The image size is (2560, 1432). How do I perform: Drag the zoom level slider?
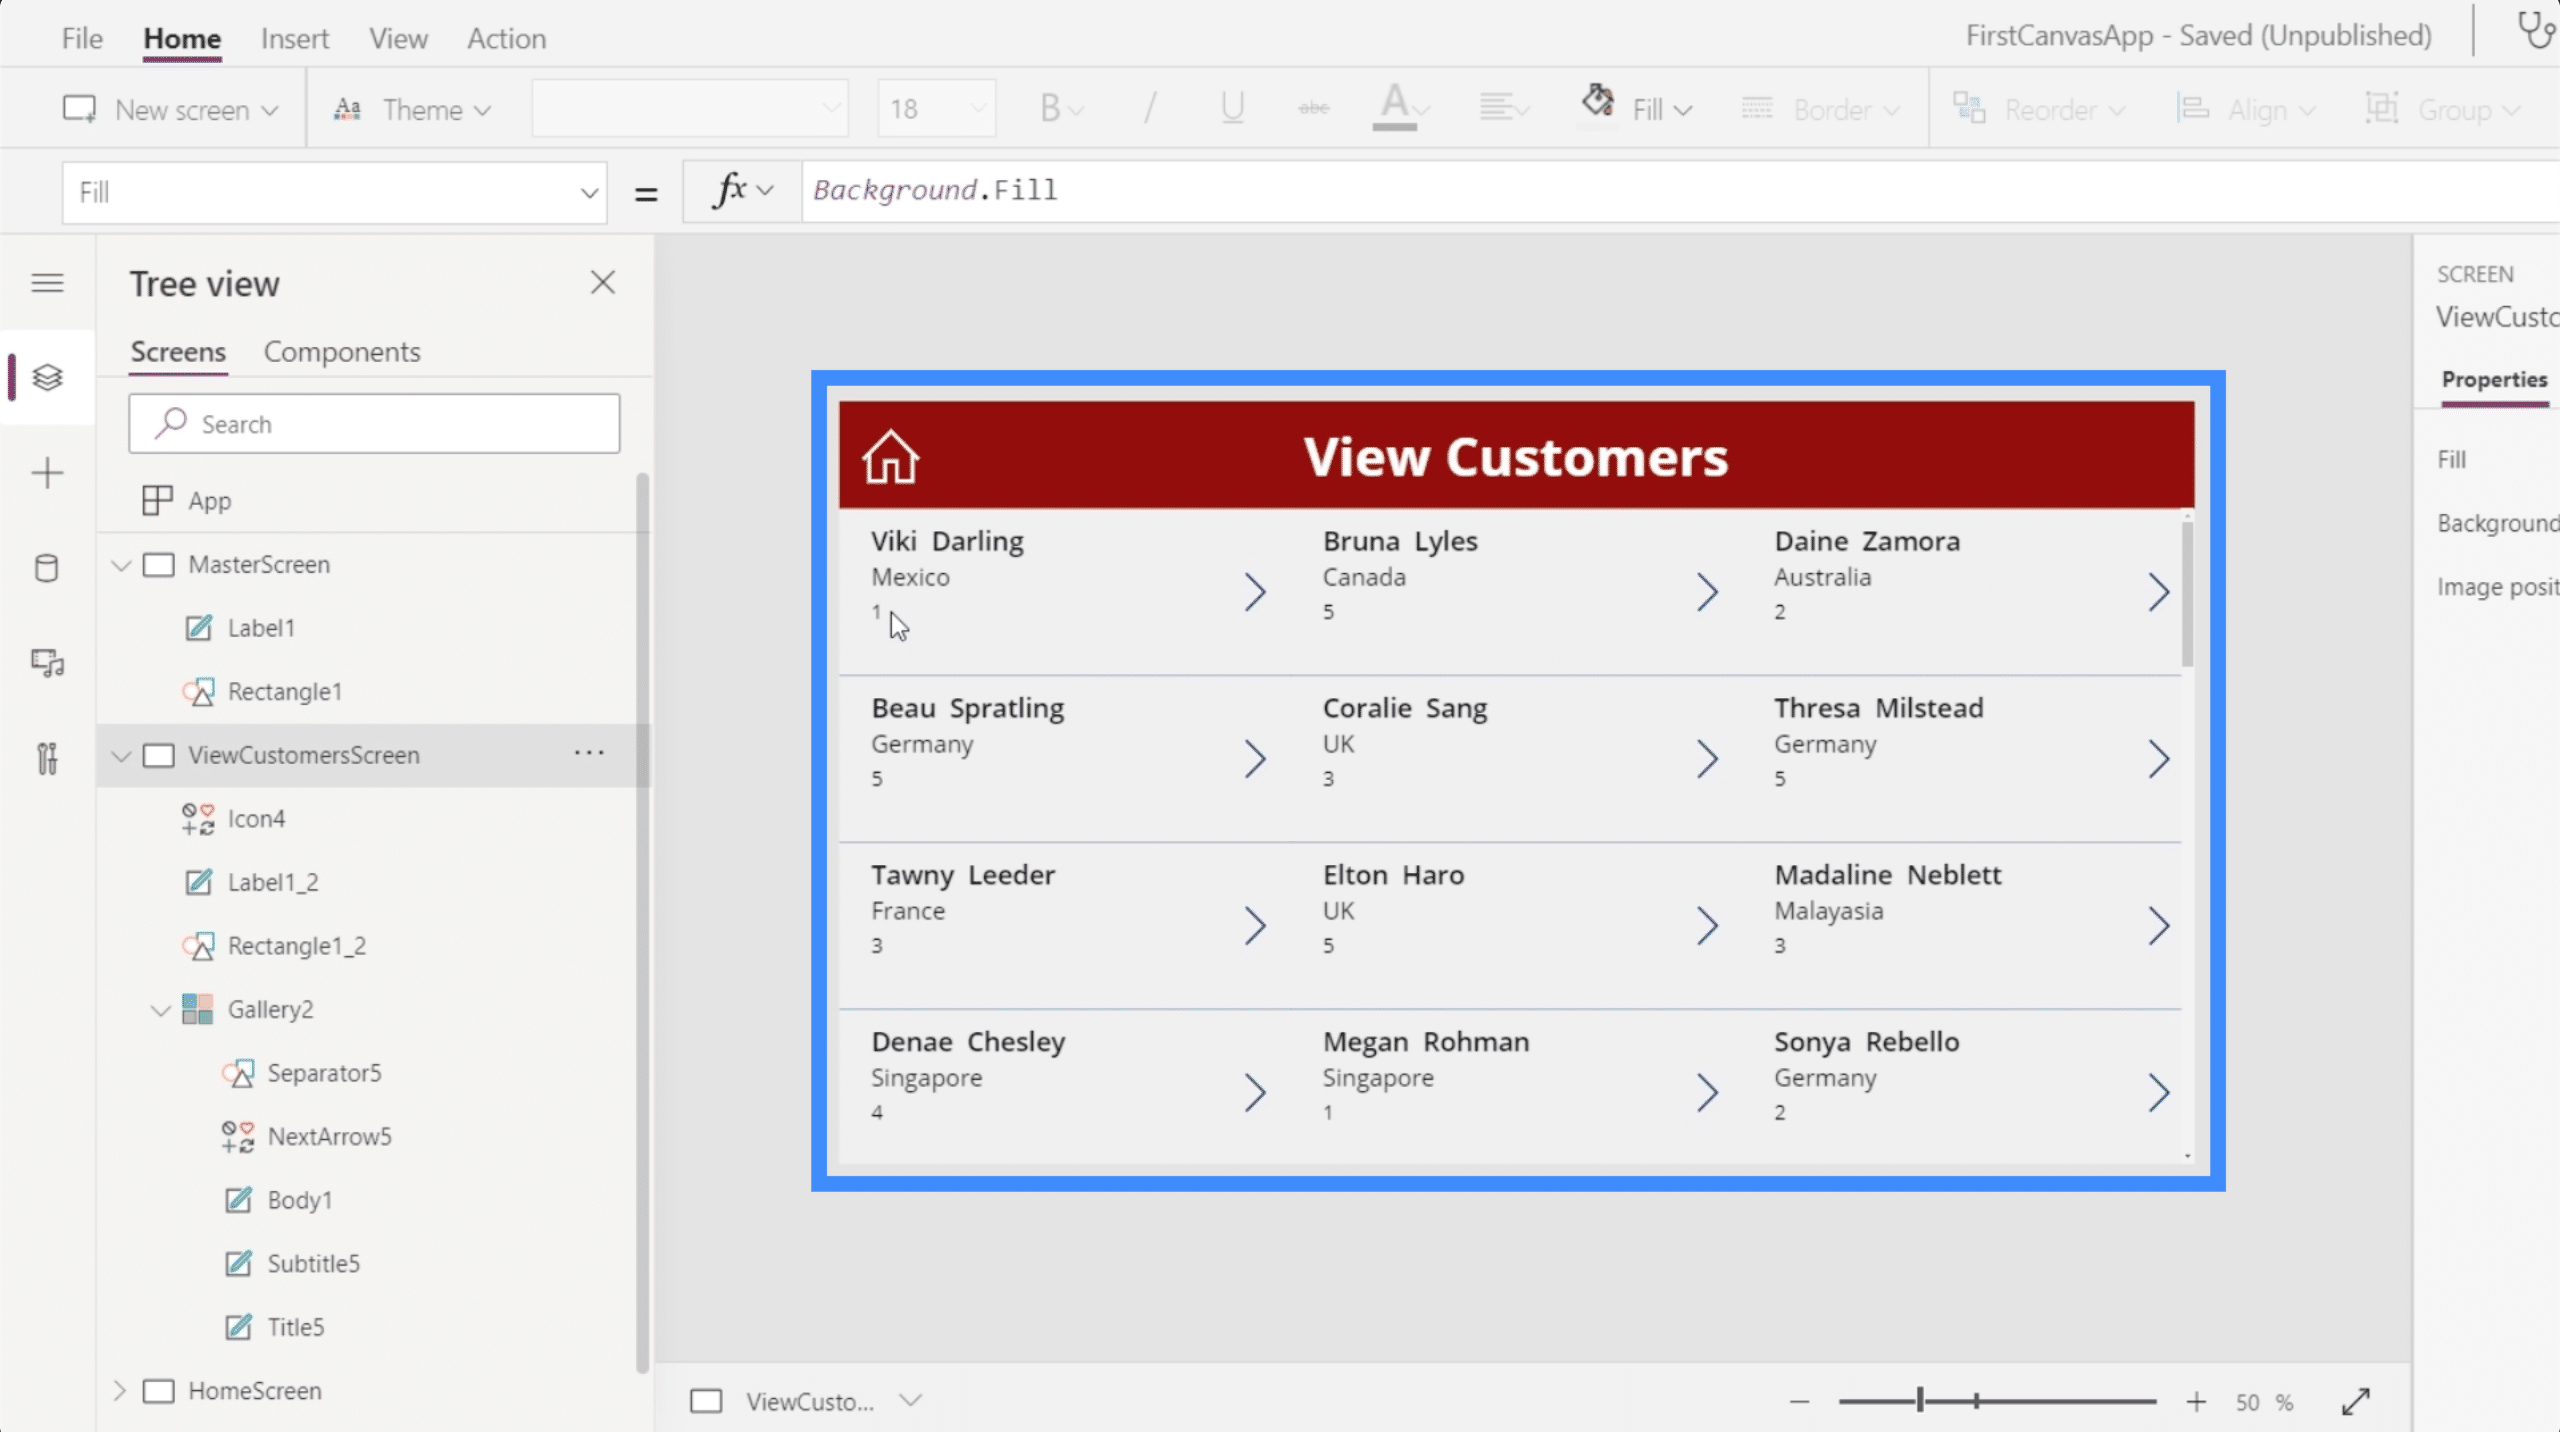pyautogui.click(x=1918, y=1400)
